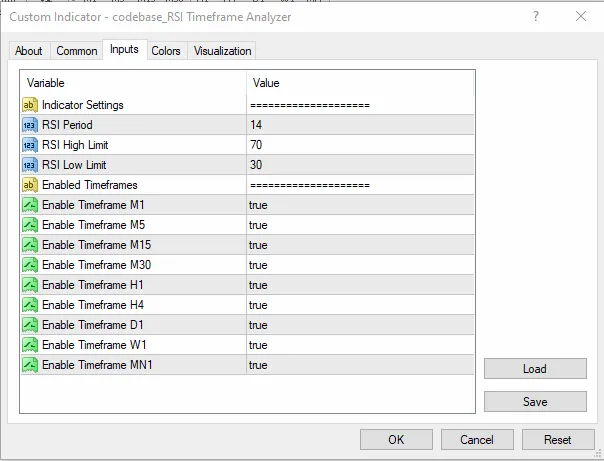The width and height of the screenshot is (604, 461).
Task: Click the boolean icon for Enable Timeframe H4
Action: (x=30, y=305)
